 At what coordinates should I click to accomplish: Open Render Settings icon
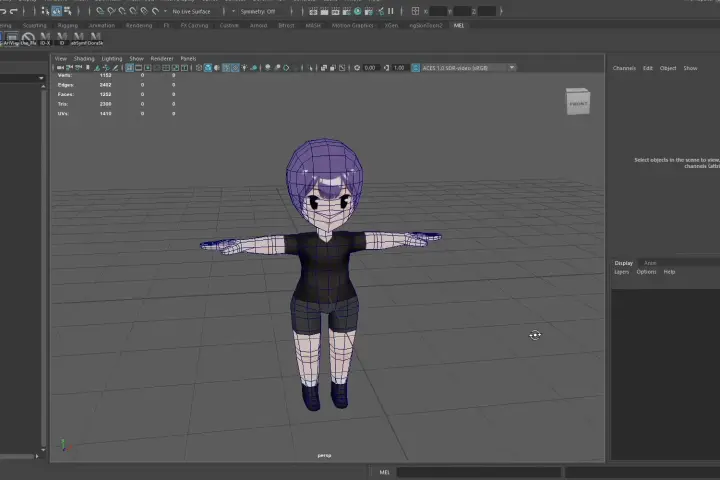point(346,11)
